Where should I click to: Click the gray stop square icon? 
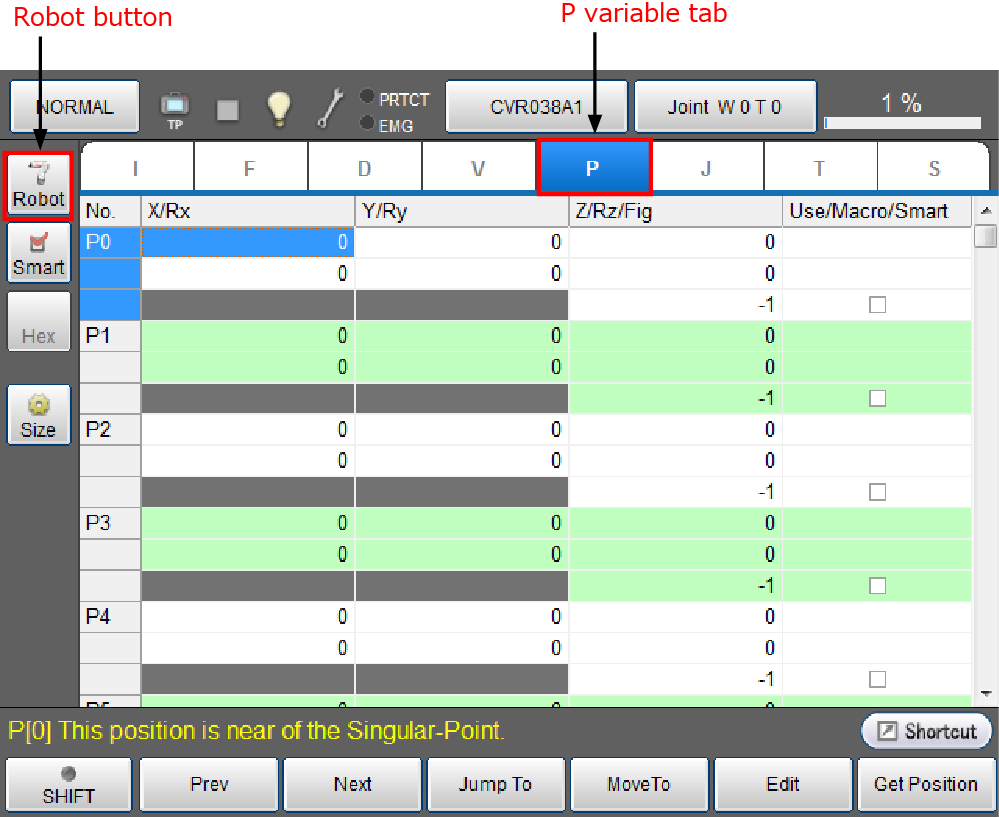click(x=228, y=109)
